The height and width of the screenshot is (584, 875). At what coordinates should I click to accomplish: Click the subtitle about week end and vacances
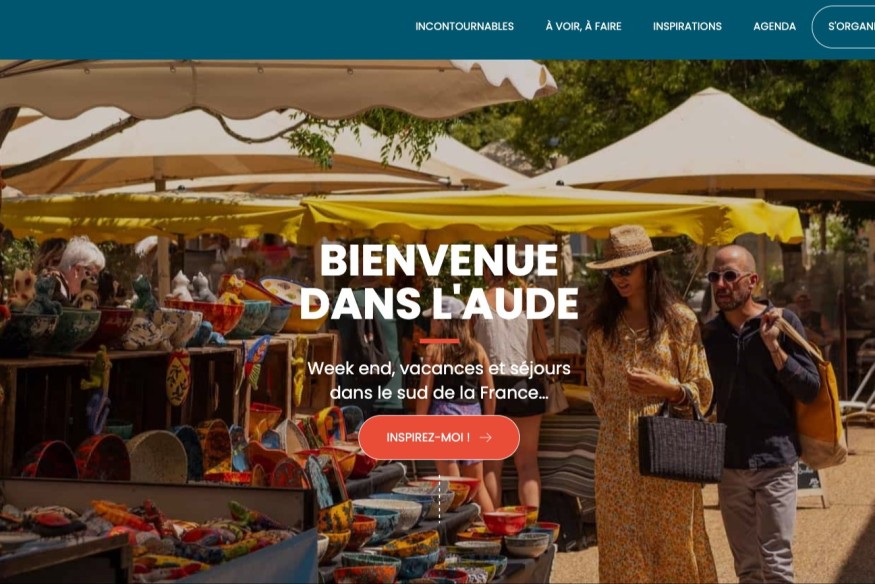click(439, 380)
